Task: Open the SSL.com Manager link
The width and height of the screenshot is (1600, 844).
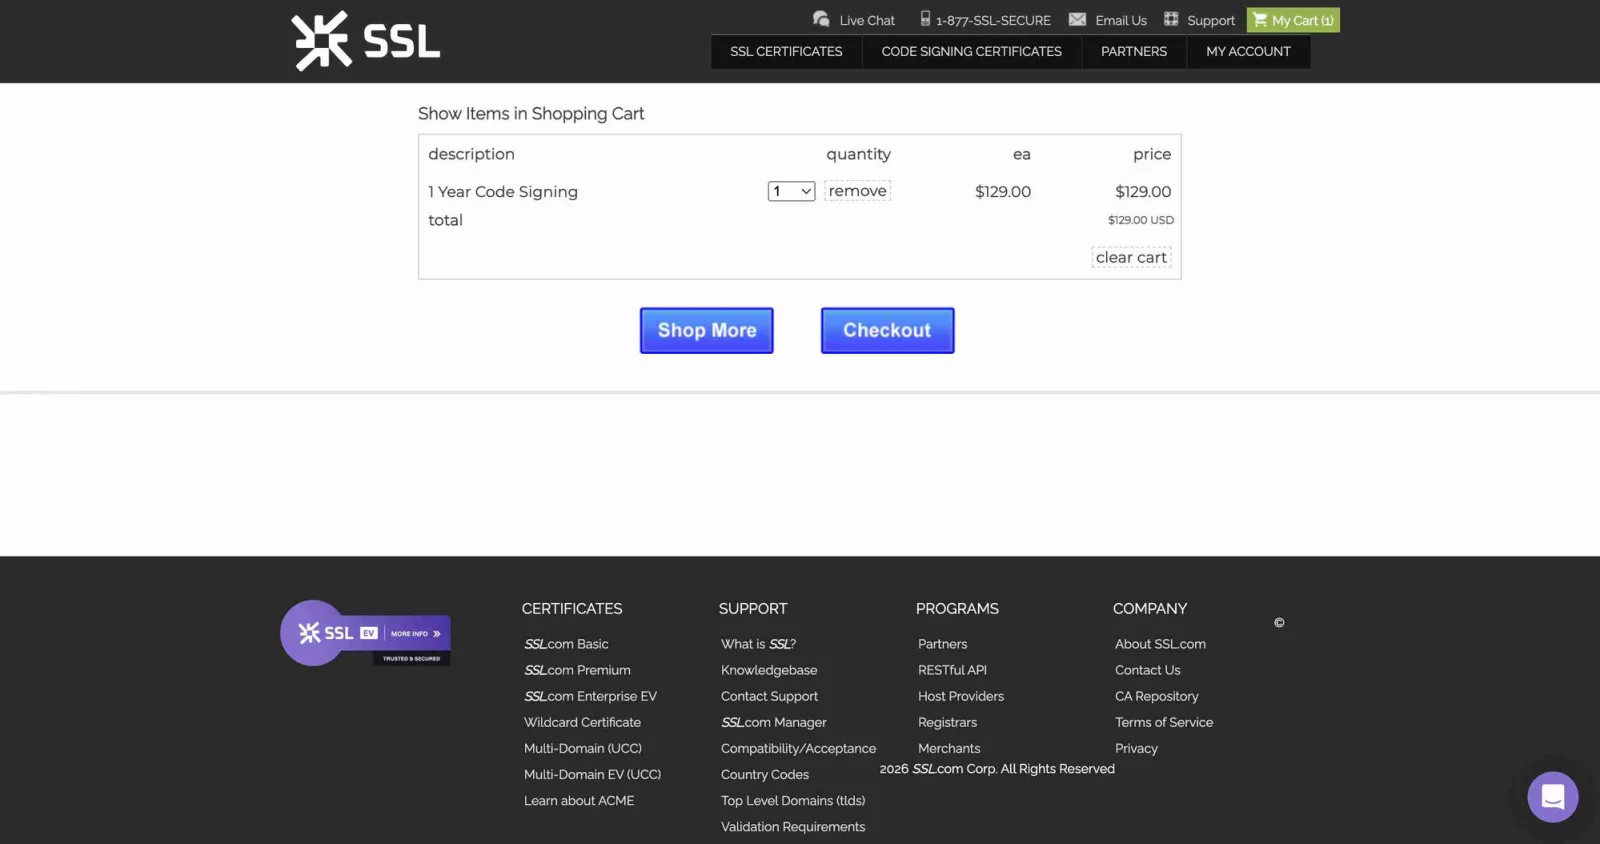Action: pyautogui.click(x=774, y=723)
